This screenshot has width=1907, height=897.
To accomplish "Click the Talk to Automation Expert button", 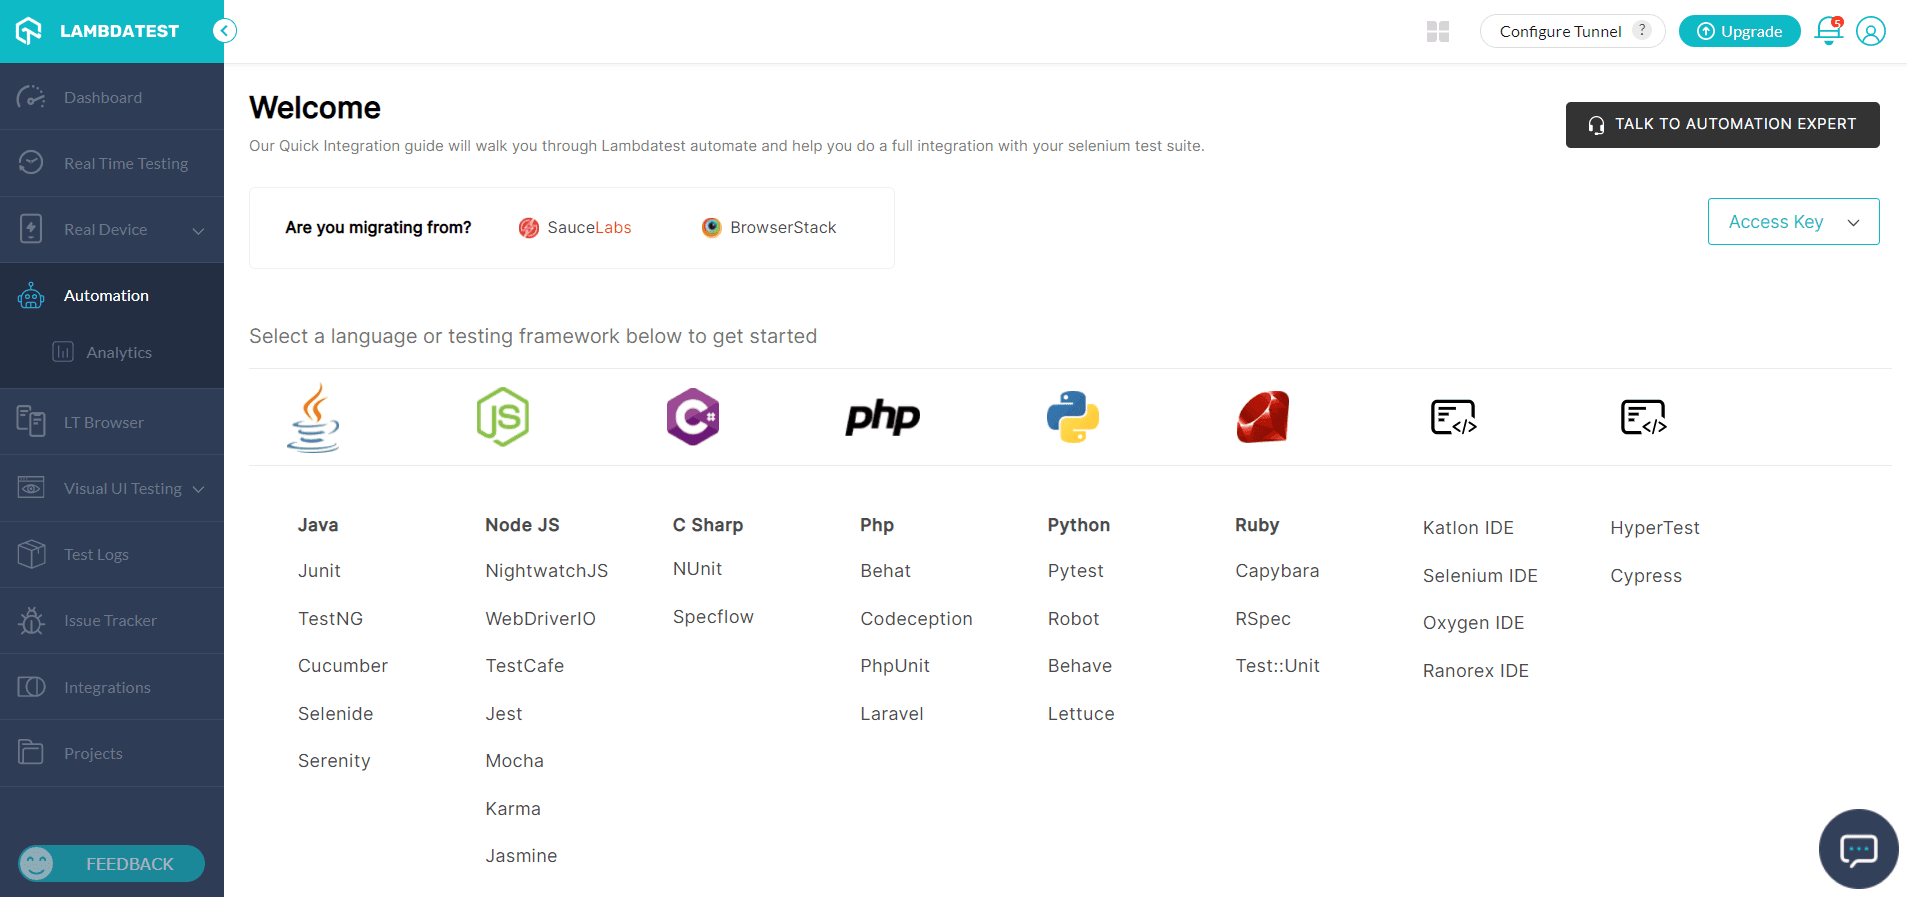I will 1722,125.
